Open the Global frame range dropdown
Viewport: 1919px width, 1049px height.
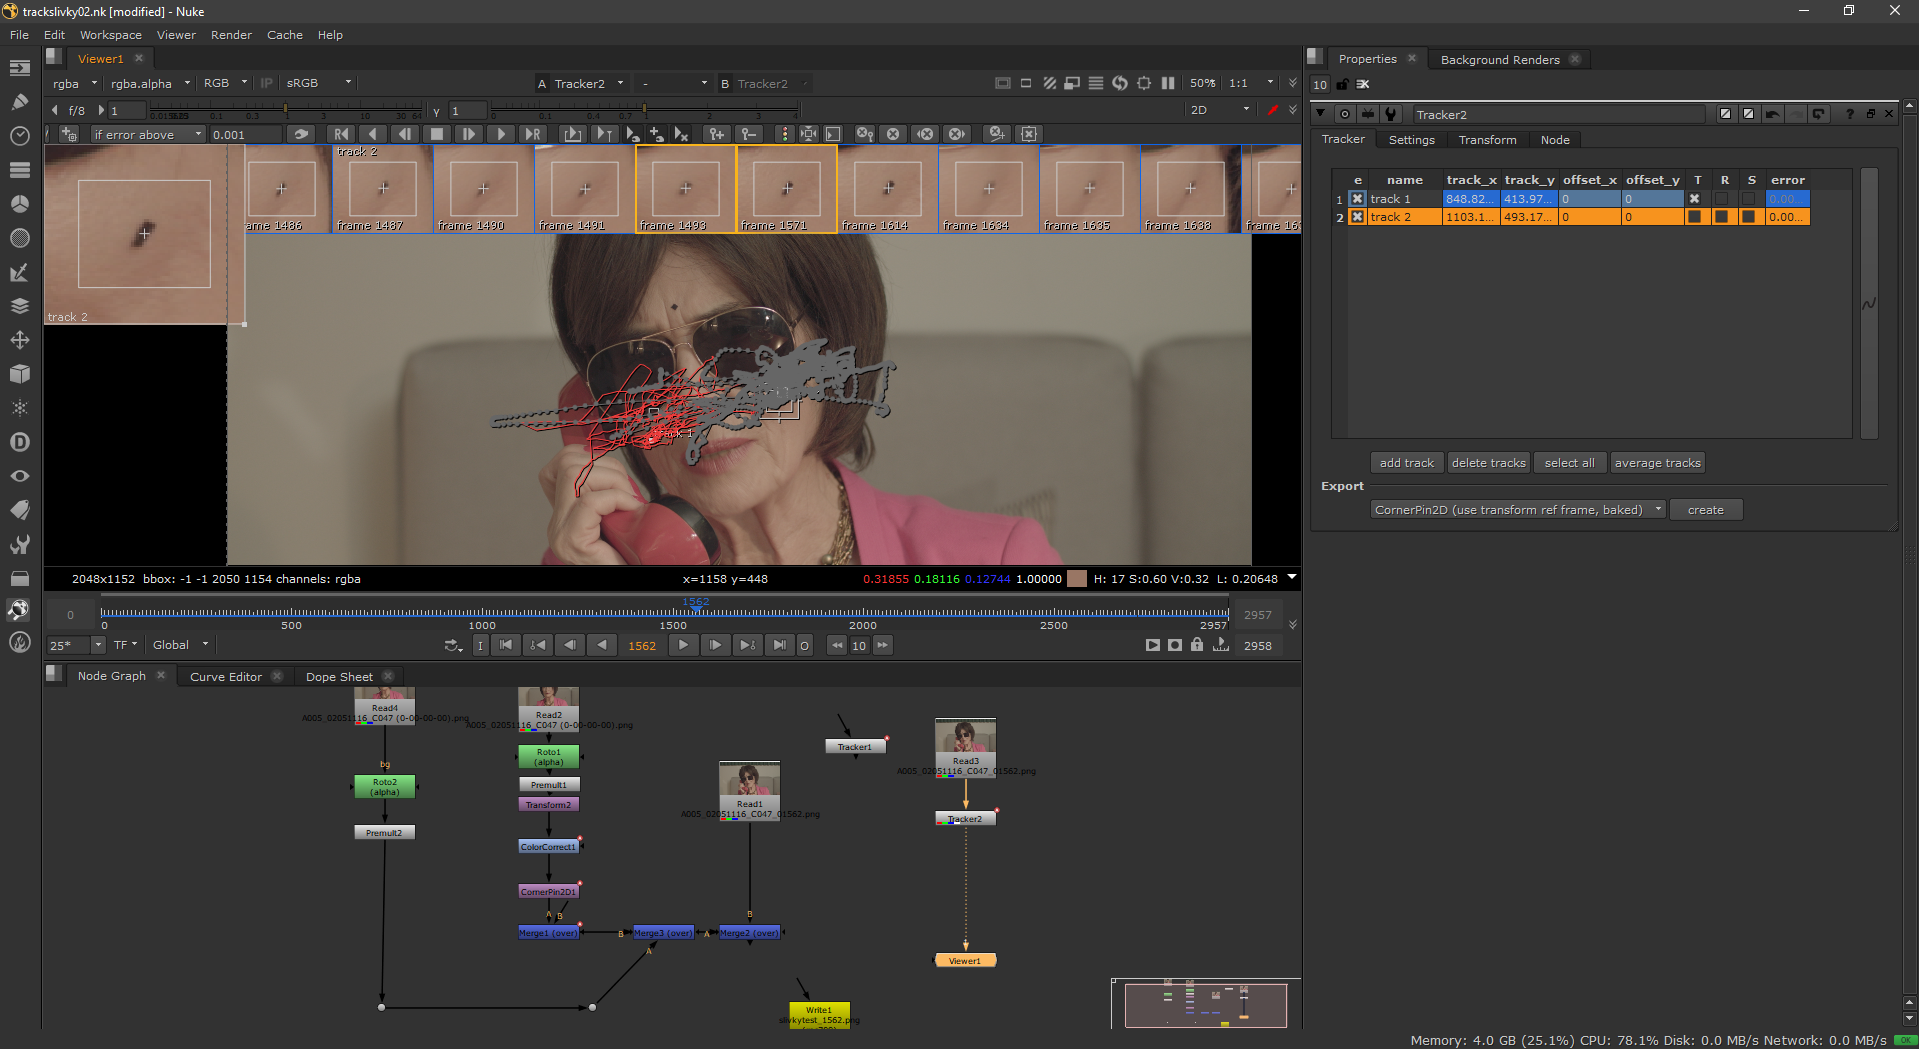pos(180,645)
